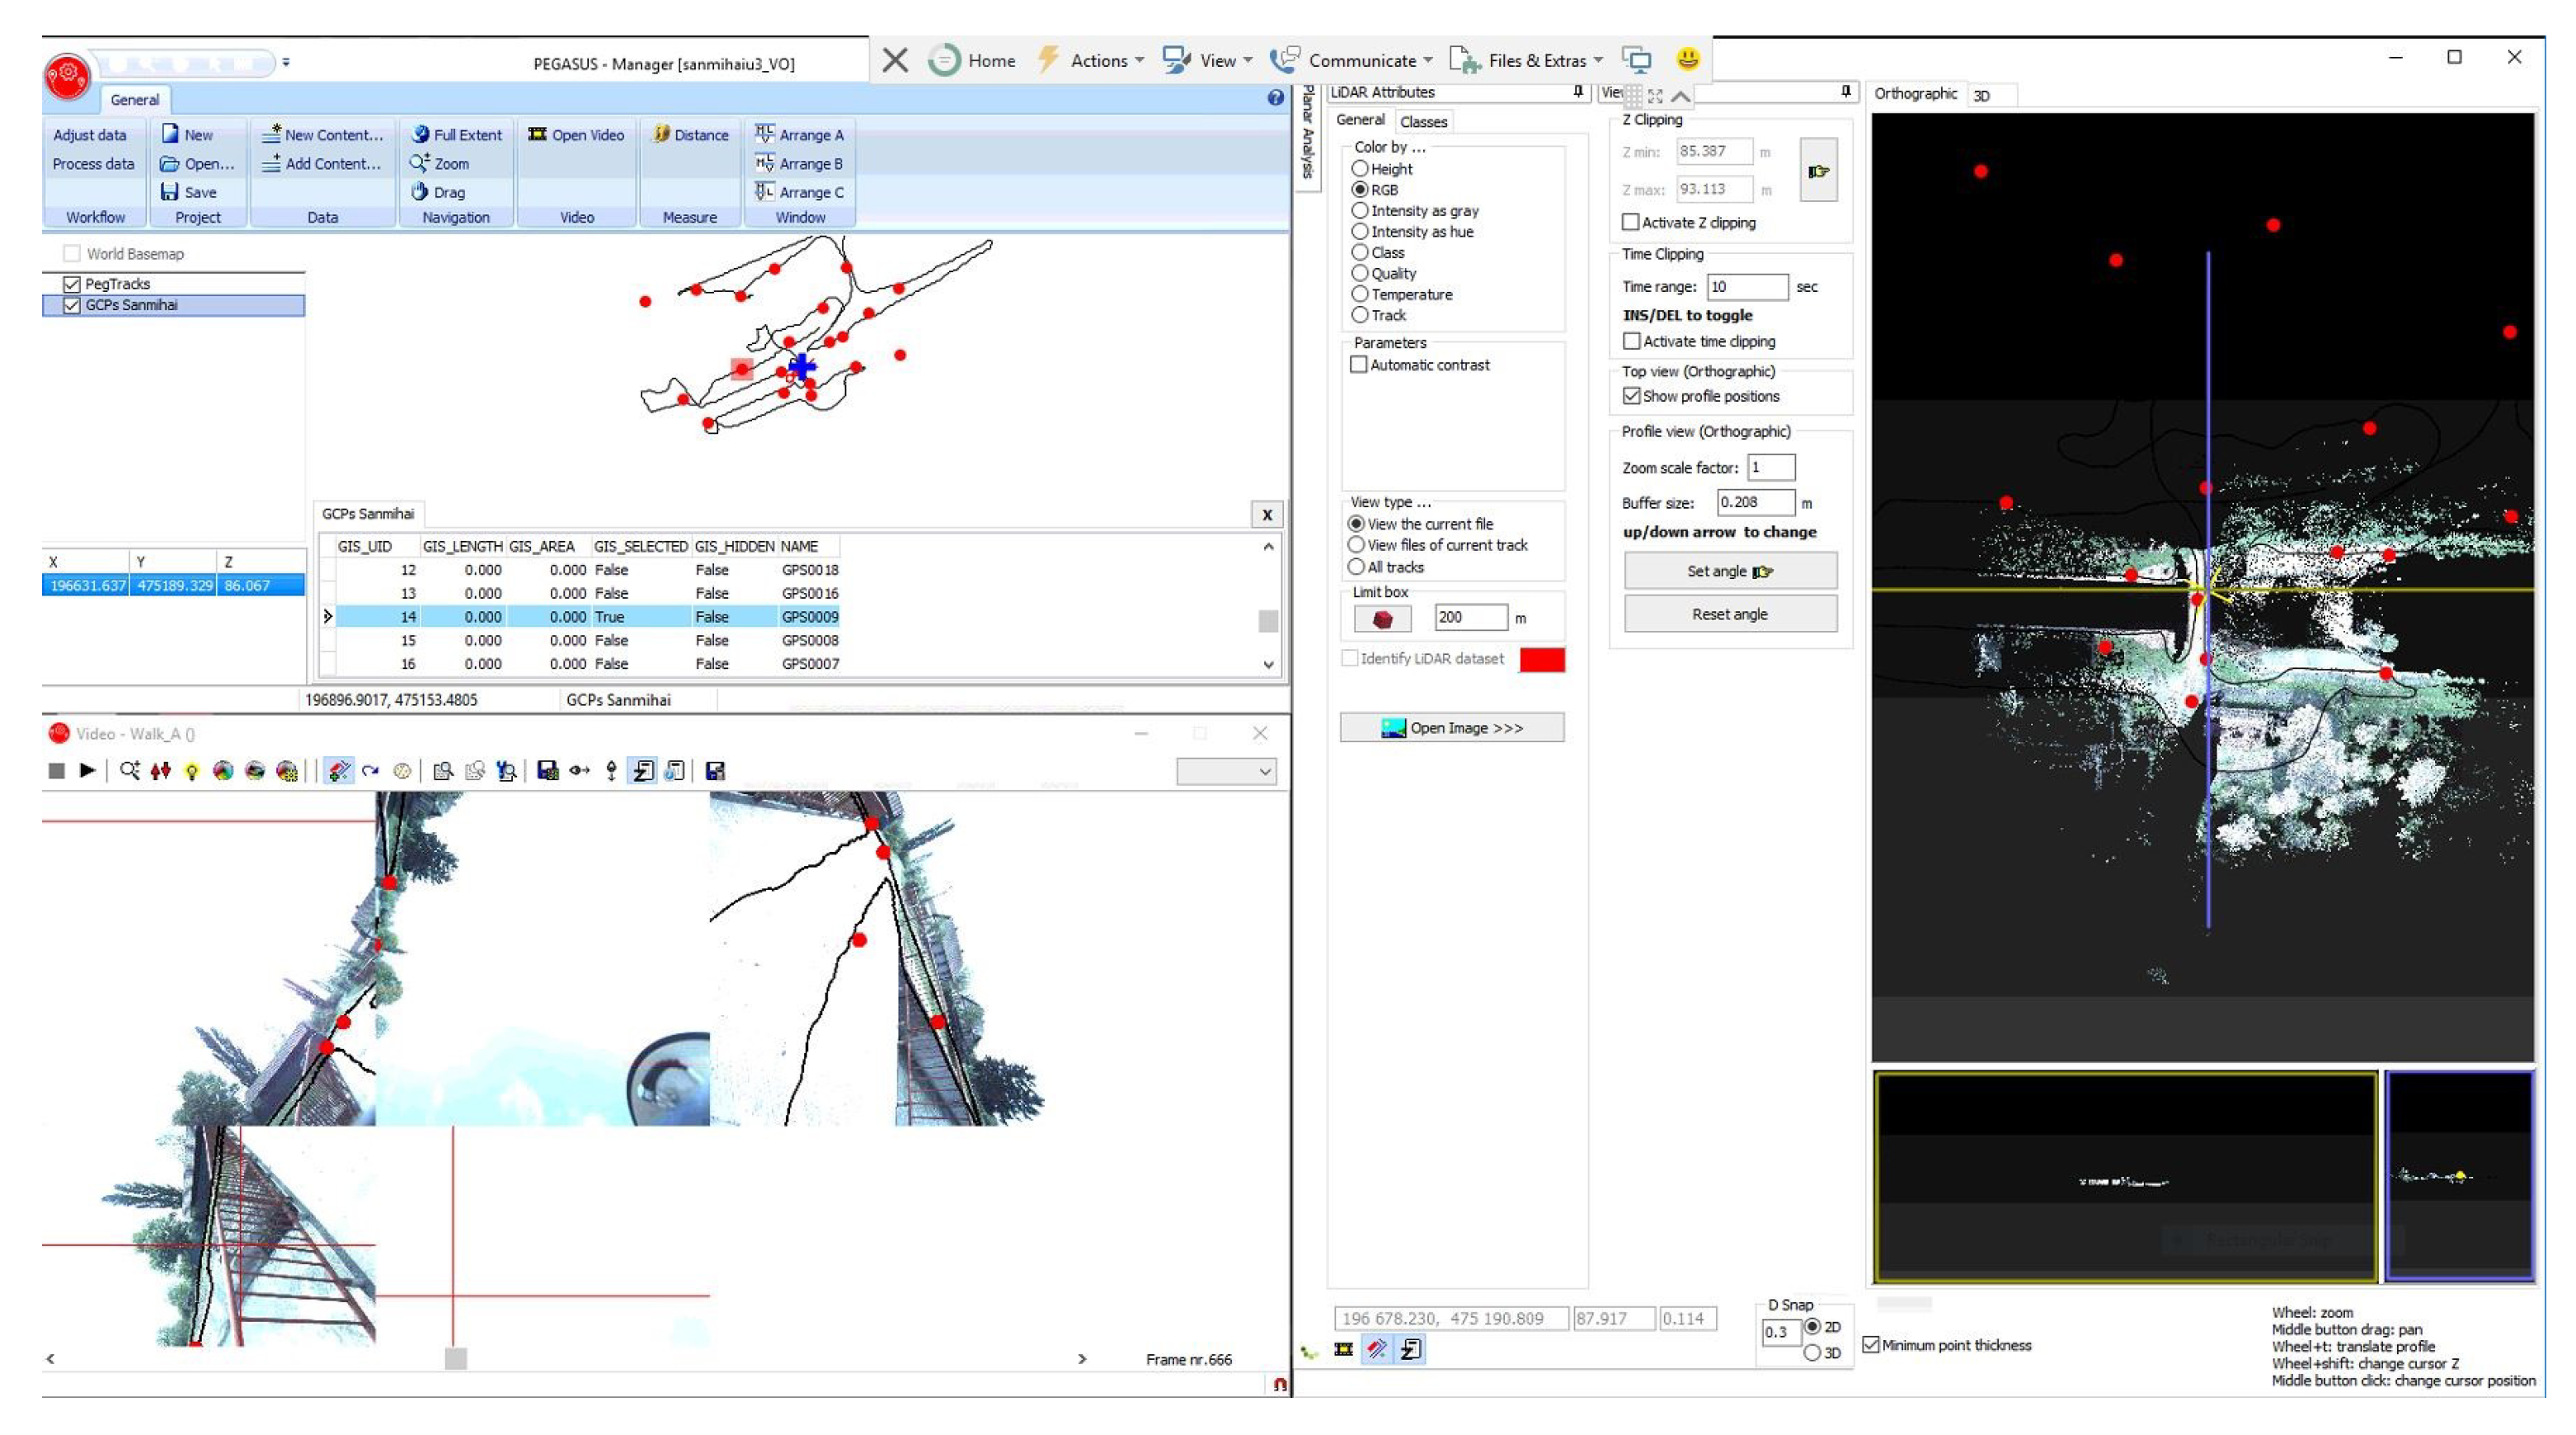The width and height of the screenshot is (2576, 1435).
Task: Click the Open Image >>> button
Action: (1452, 728)
